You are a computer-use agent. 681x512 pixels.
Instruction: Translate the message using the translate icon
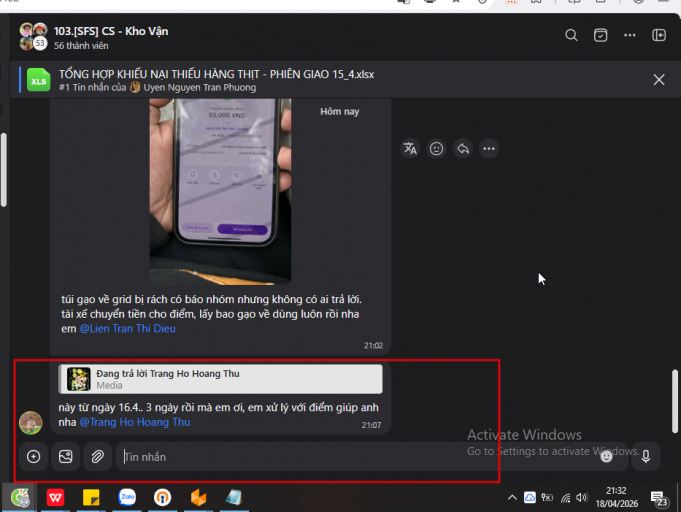[x=410, y=149]
